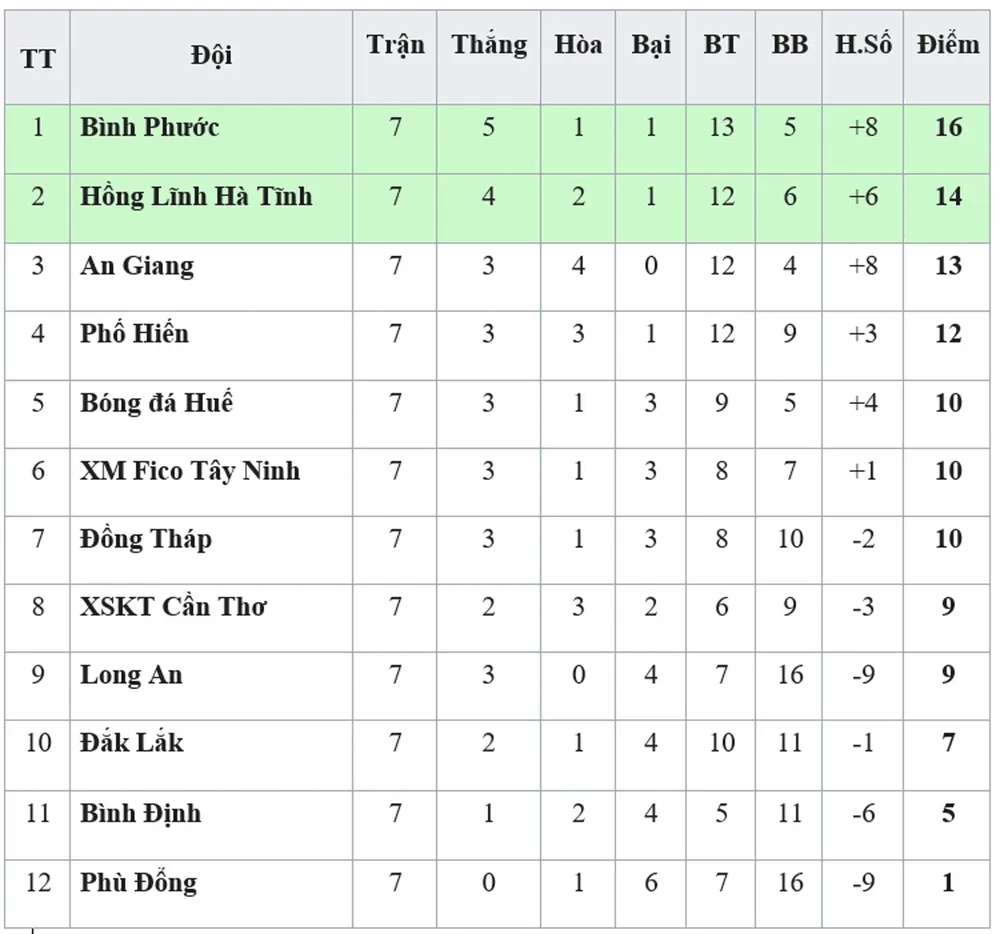The image size is (1000, 934).
Task: Select the Hồng Lĩnh Hà Tĩnh team name
Action: [196, 197]
